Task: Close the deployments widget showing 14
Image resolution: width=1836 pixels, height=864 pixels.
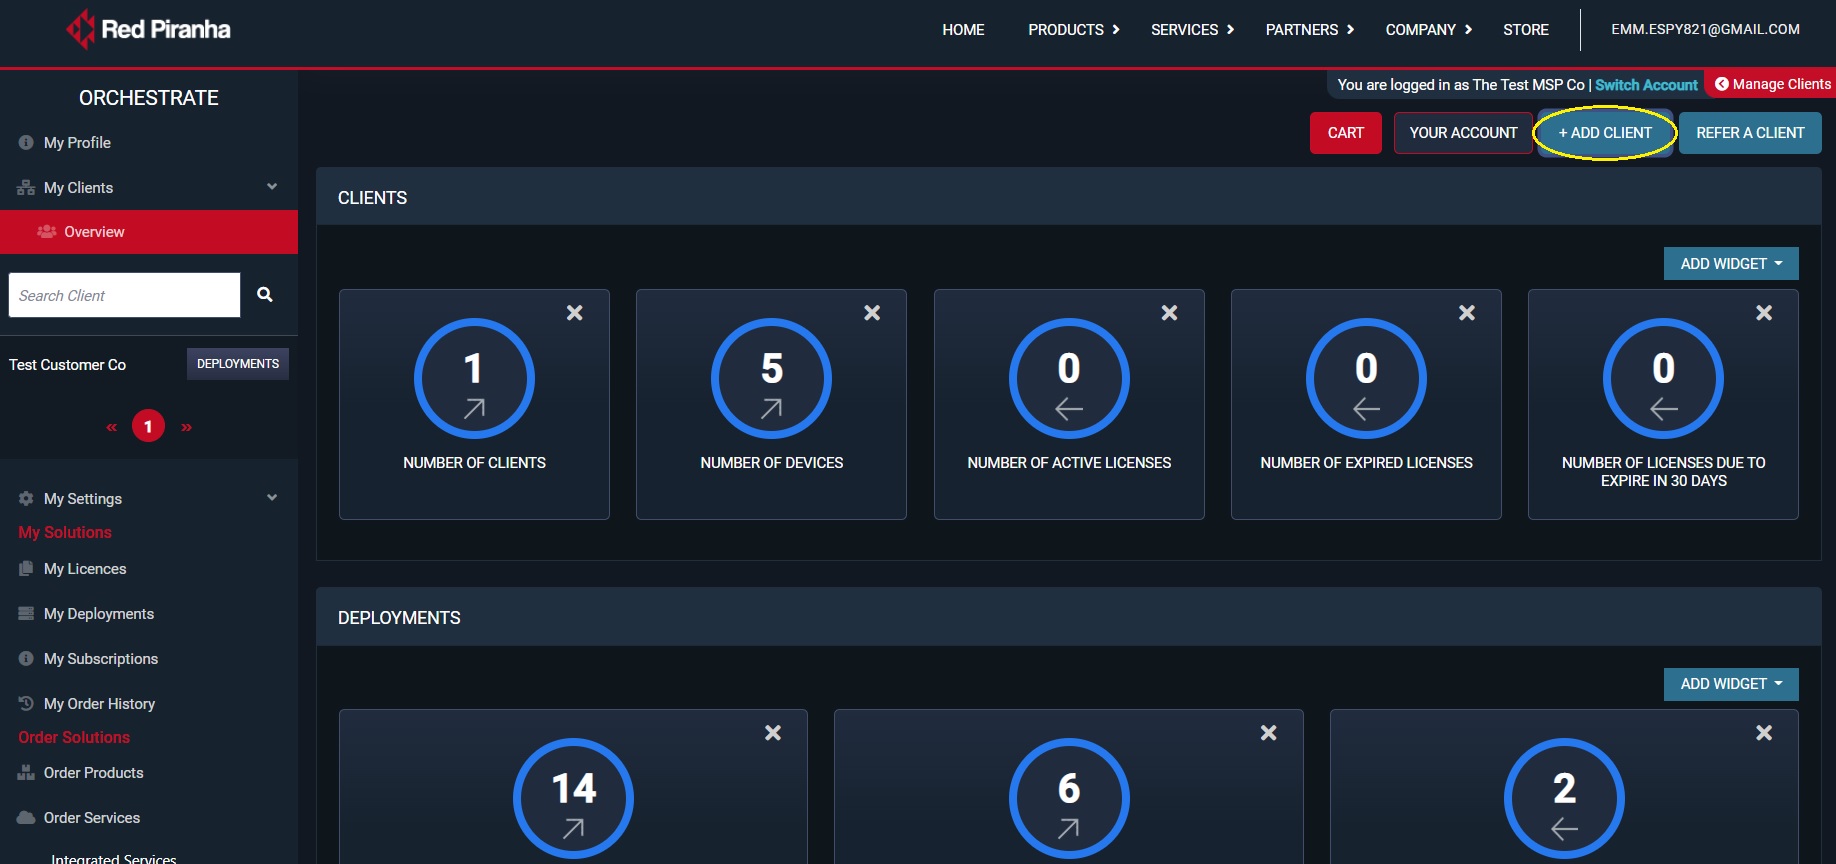Action: pos(773,733)
